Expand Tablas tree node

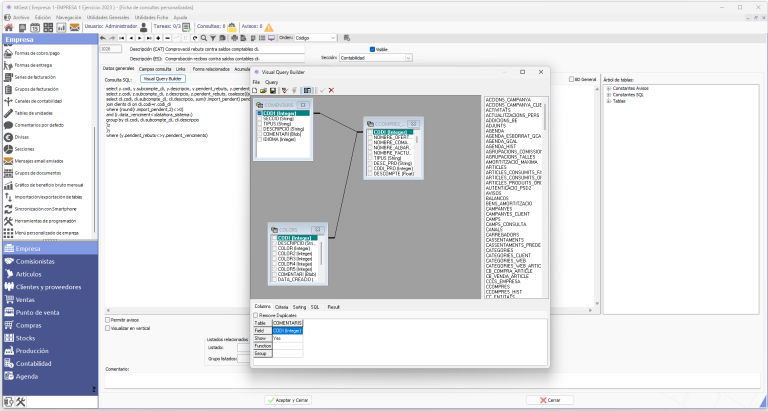pyautogui.click(x=609, y=101)
